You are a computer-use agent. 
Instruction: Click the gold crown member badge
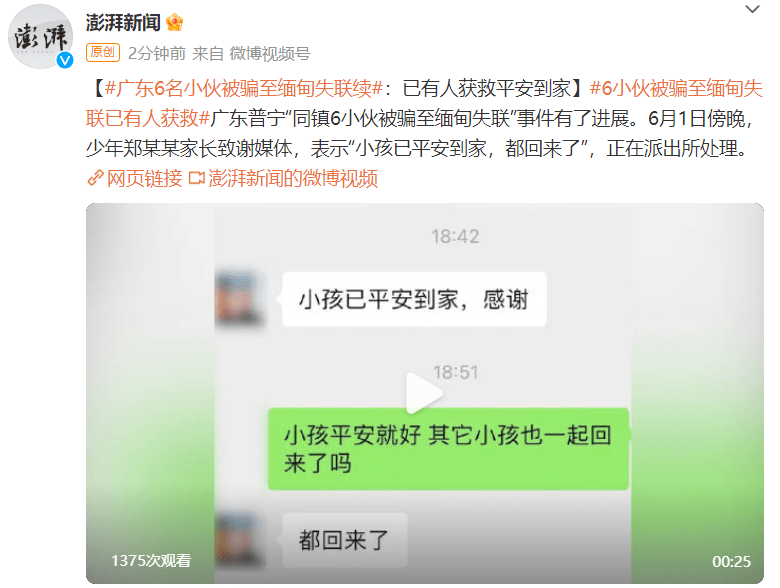click(x=175, y=22)
